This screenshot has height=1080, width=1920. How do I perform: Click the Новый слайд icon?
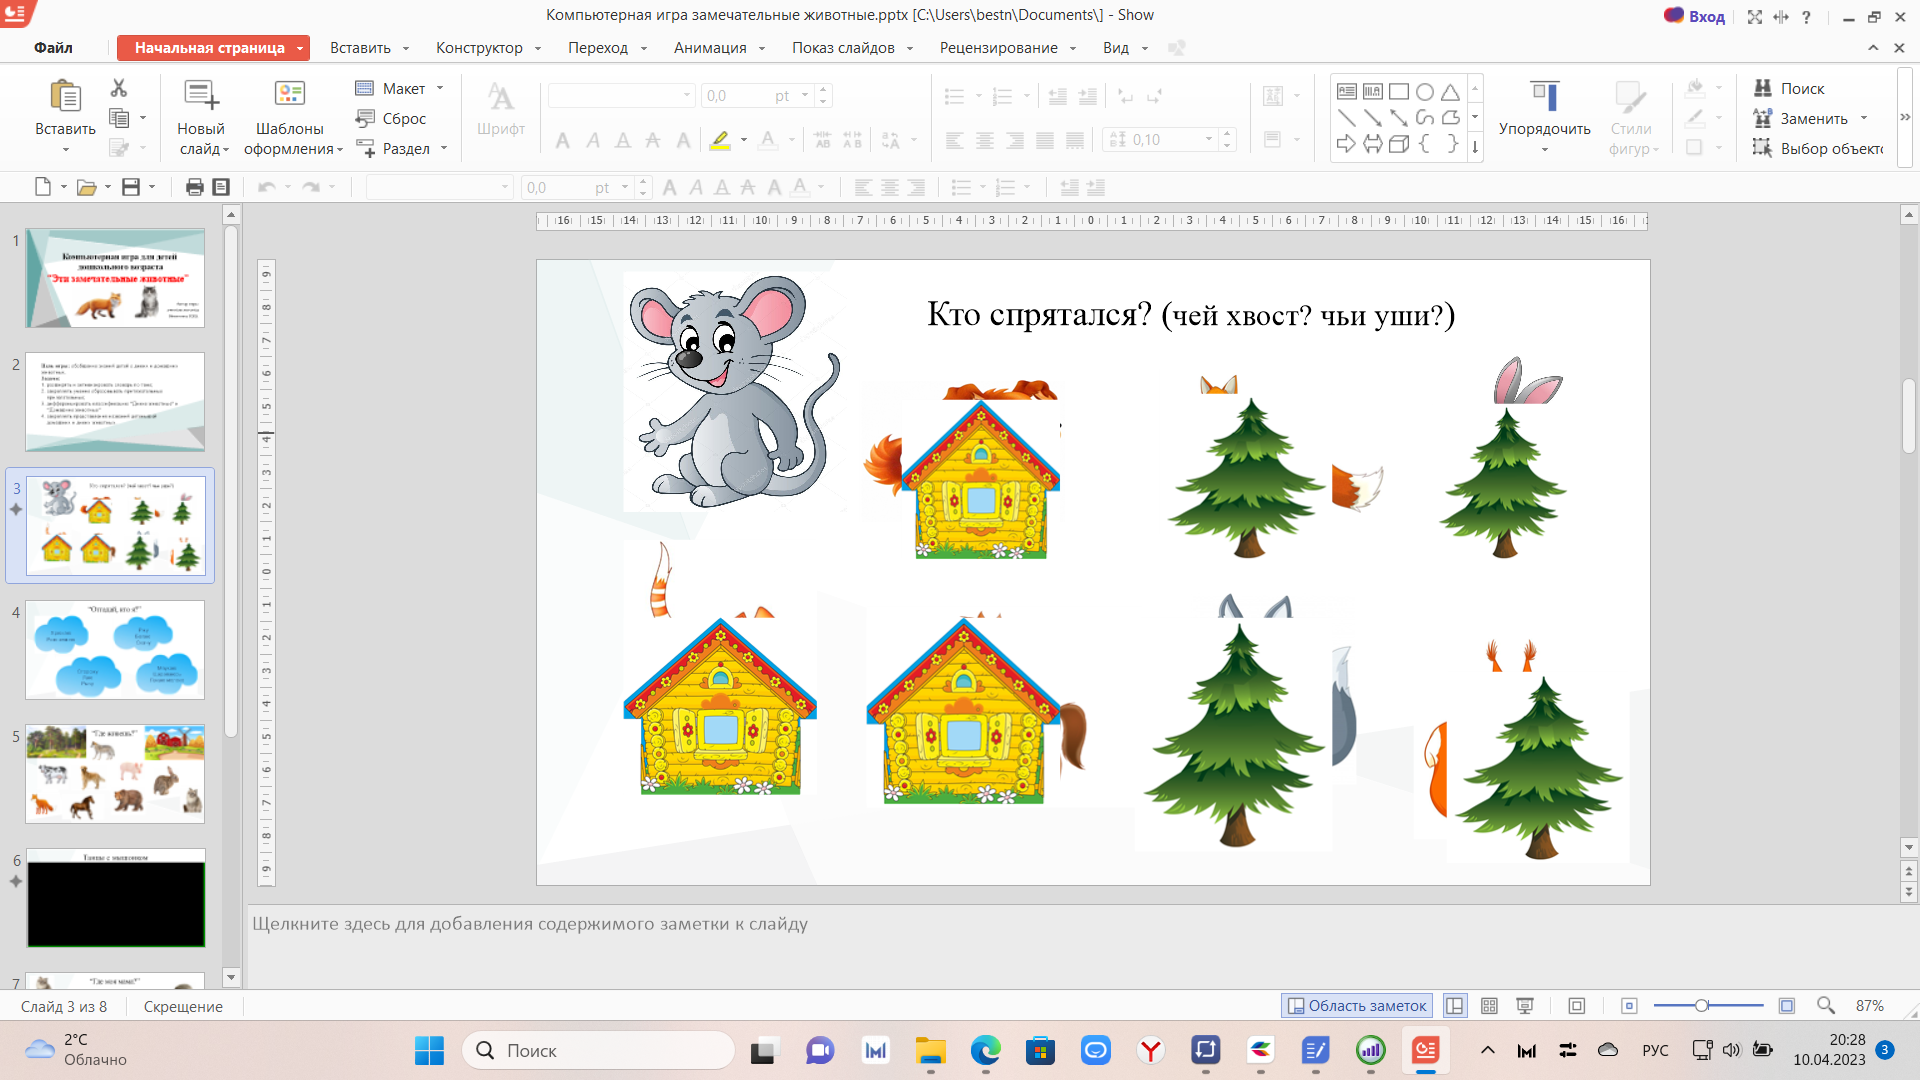(x=201, y=95)
